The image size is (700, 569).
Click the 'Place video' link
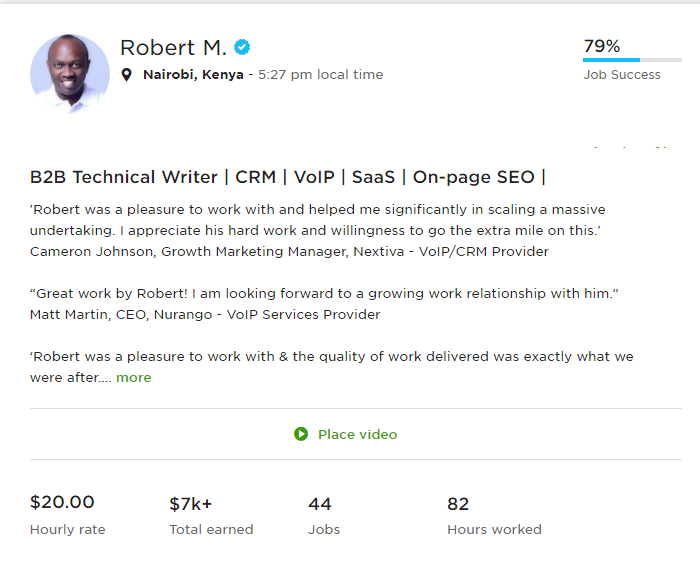[x=357, y=434]
